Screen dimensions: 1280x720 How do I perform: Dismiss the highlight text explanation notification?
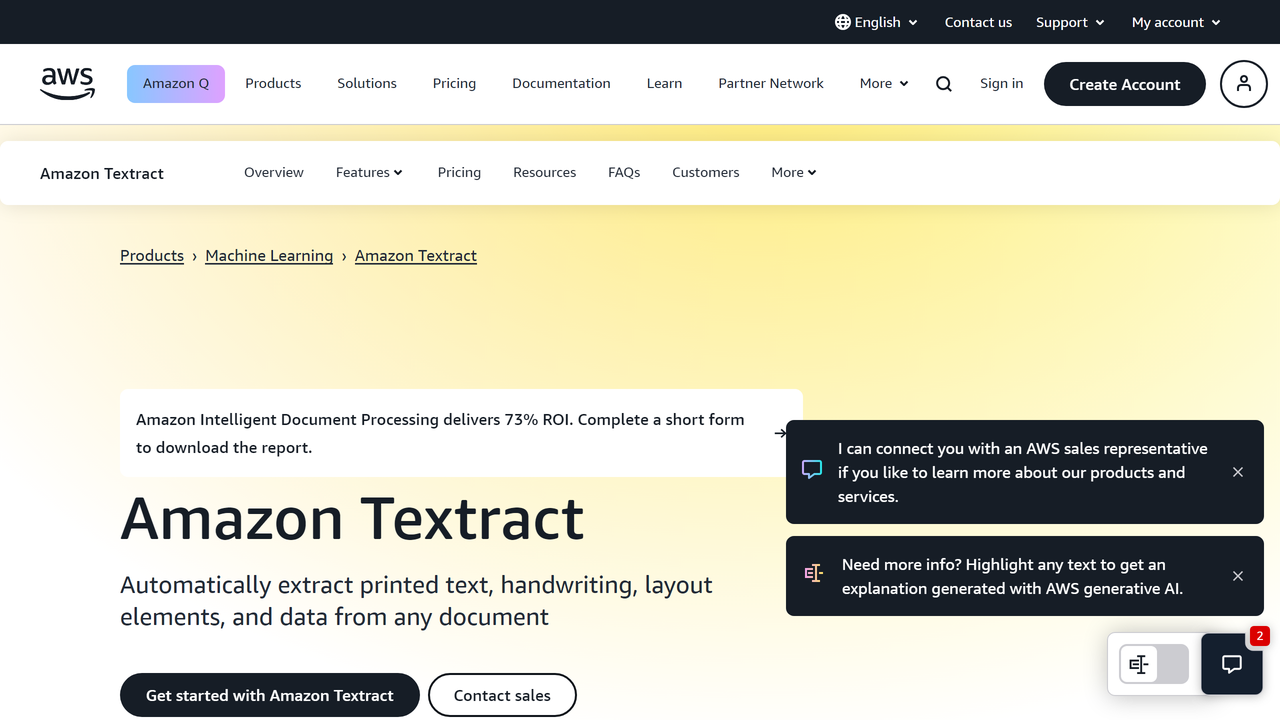[x=1238, y=576]
